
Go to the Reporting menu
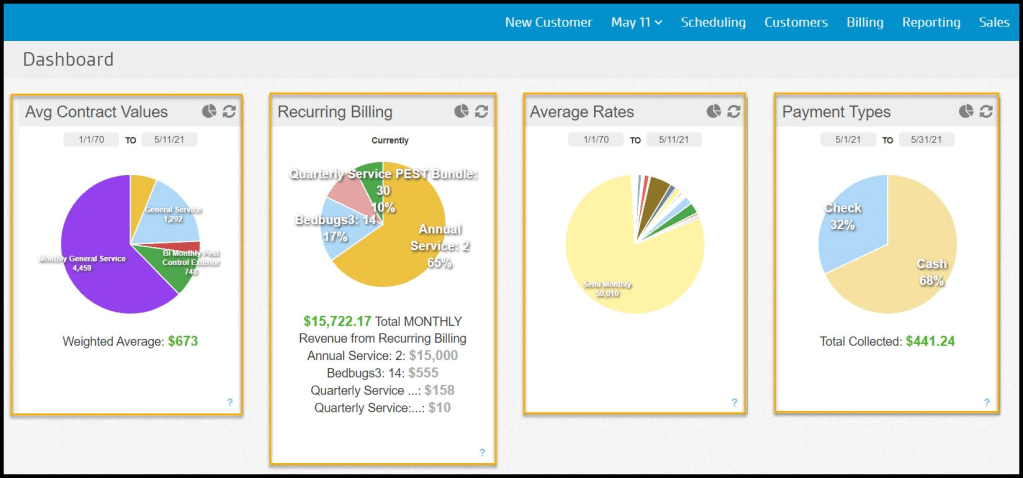click(x=930, y=22)
